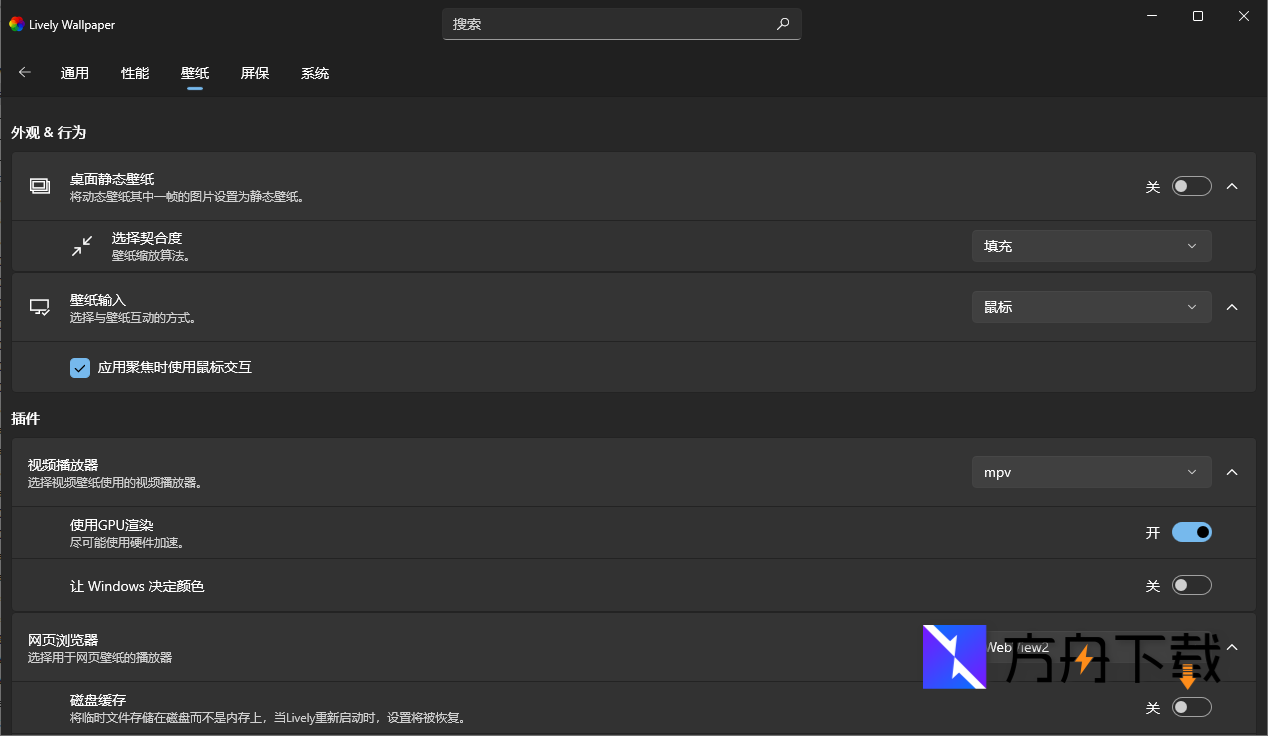The image size is (1268, 736).
Task: Switch to the 通用 tab
Action: (75, 73)
